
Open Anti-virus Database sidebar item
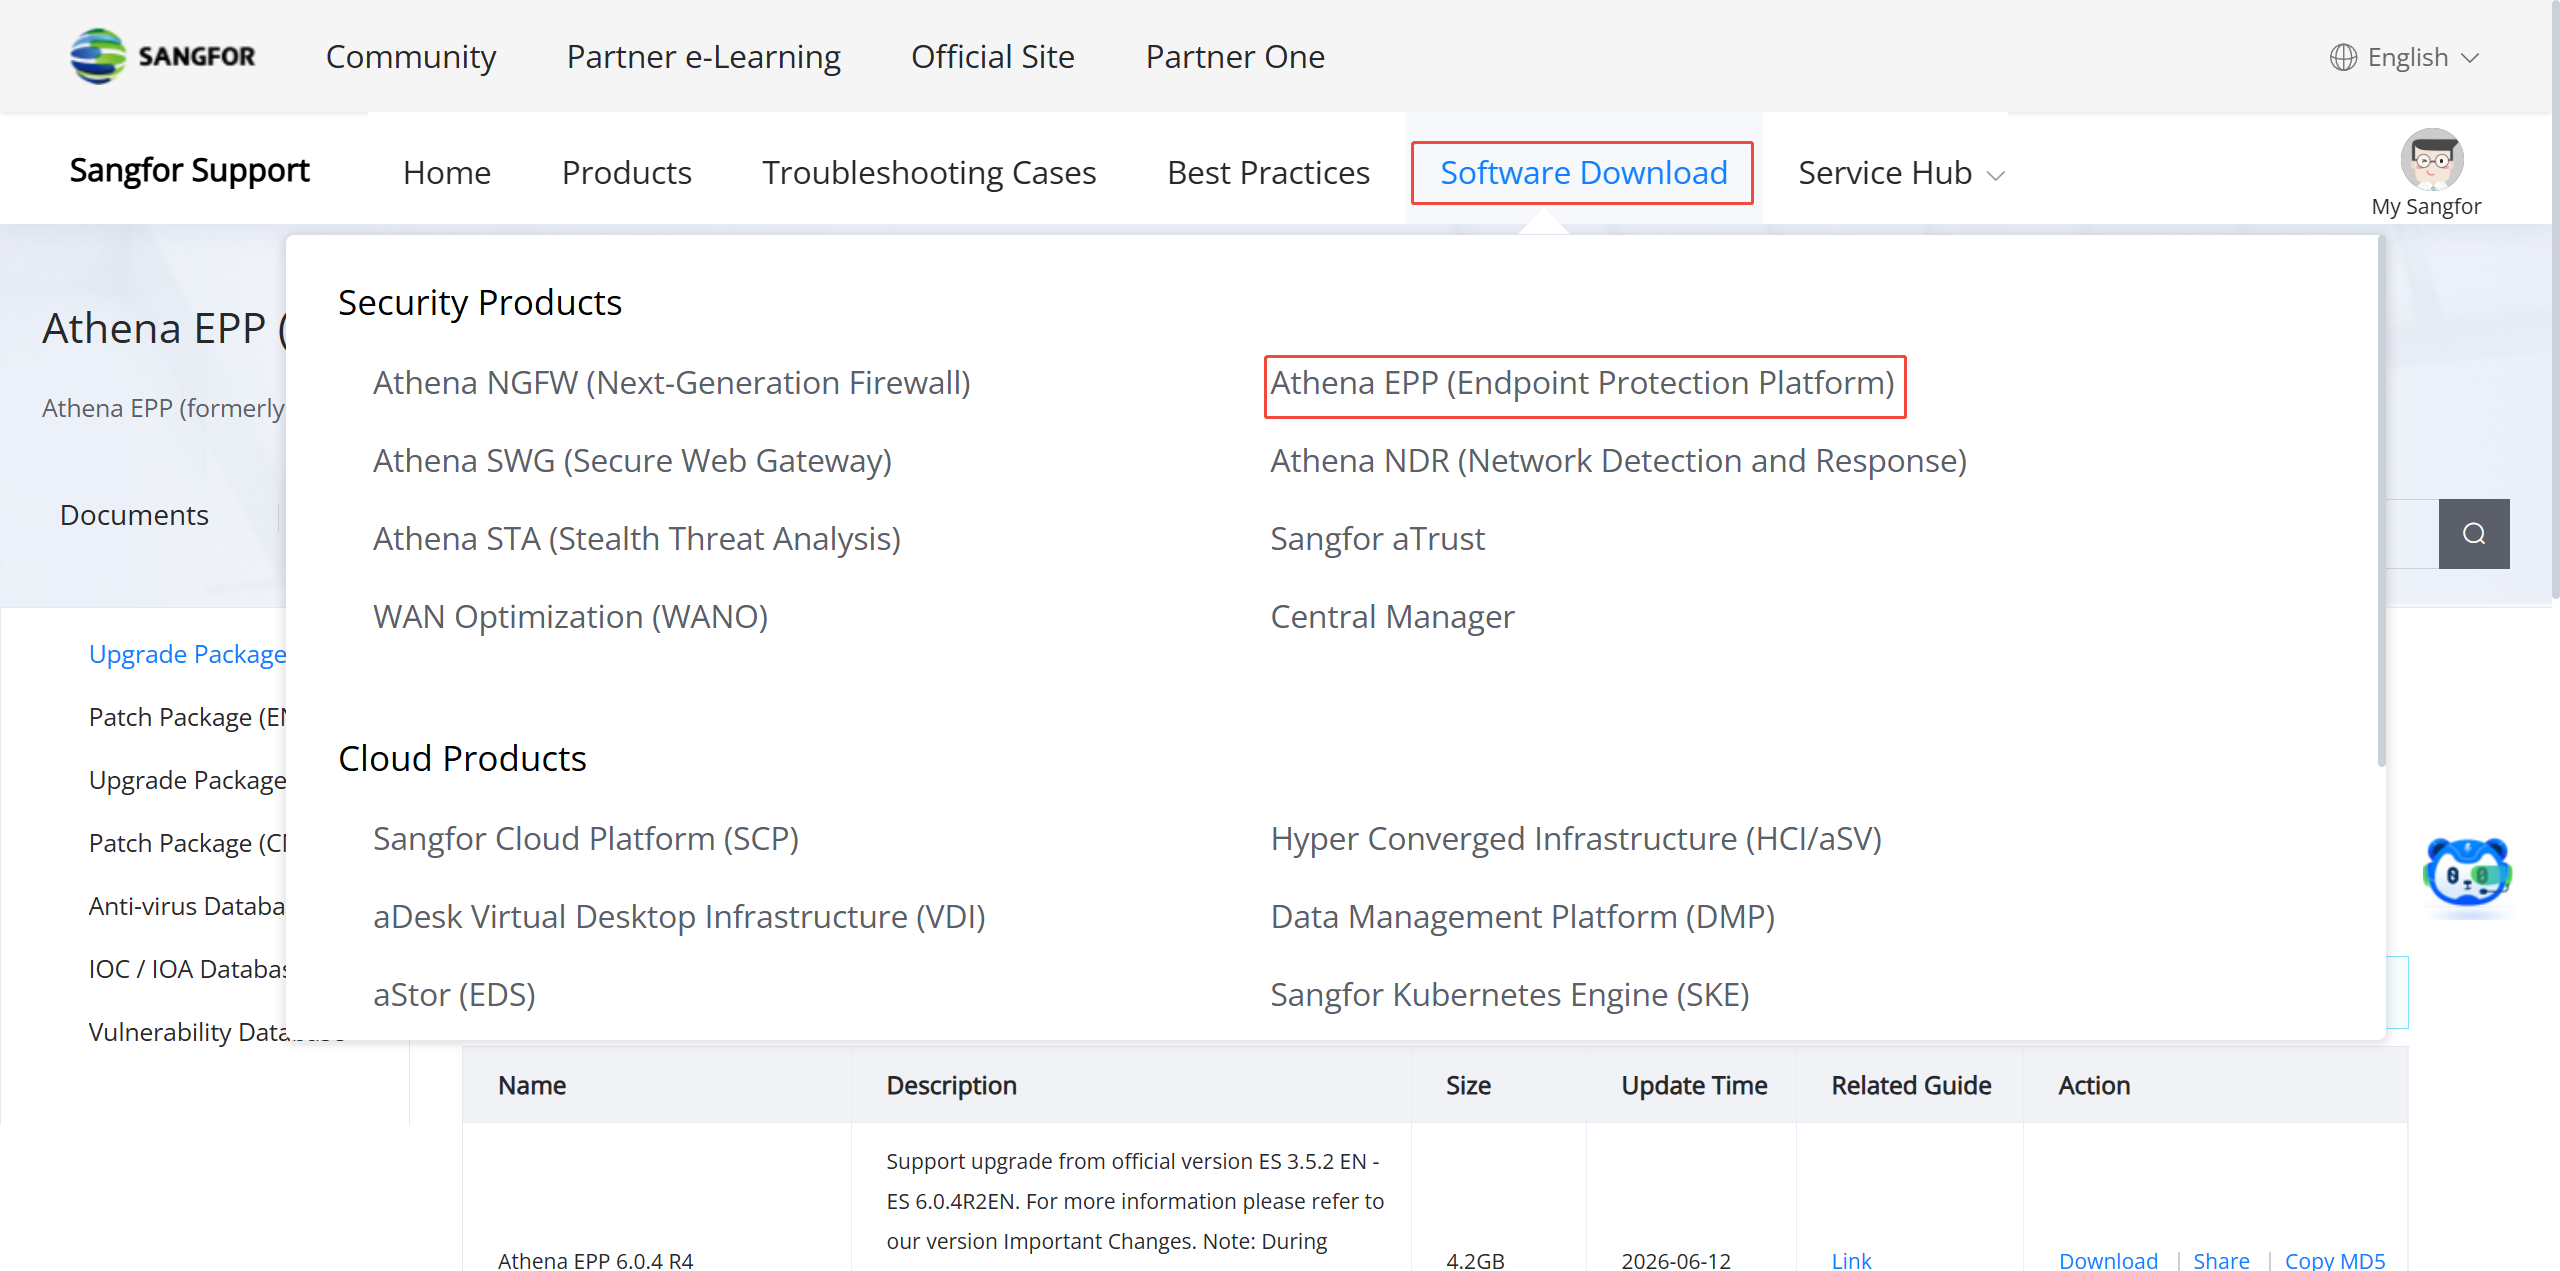[x=187, y=906]
